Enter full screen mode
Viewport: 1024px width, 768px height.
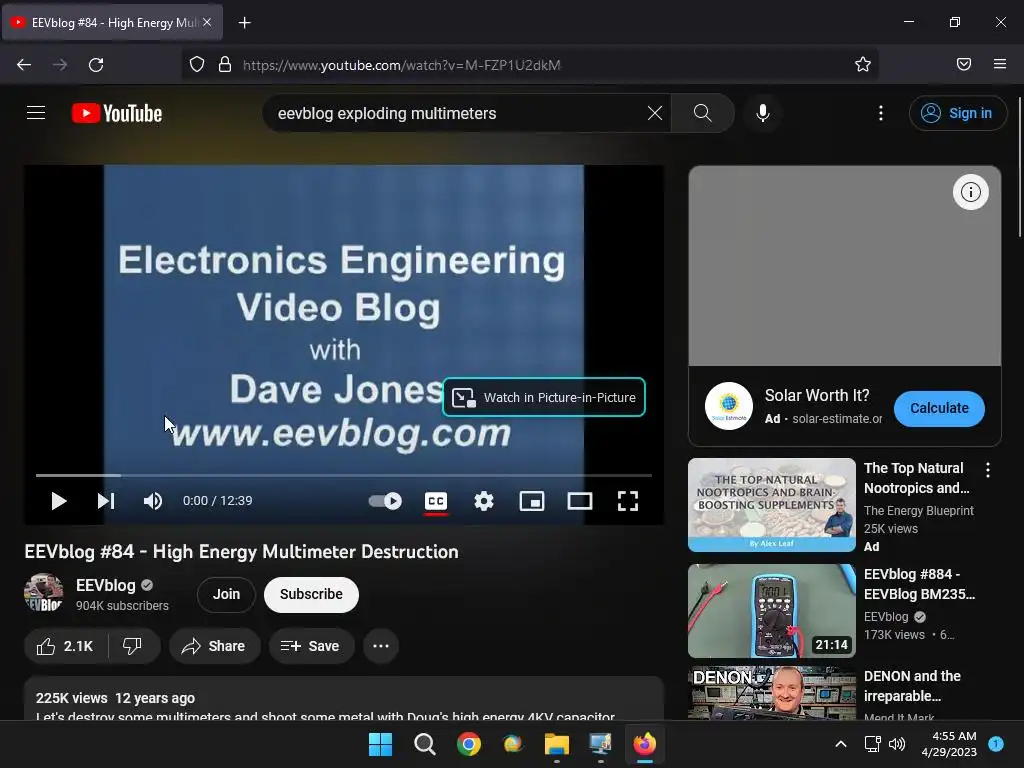pyautogui.click(x=628, y=501)
